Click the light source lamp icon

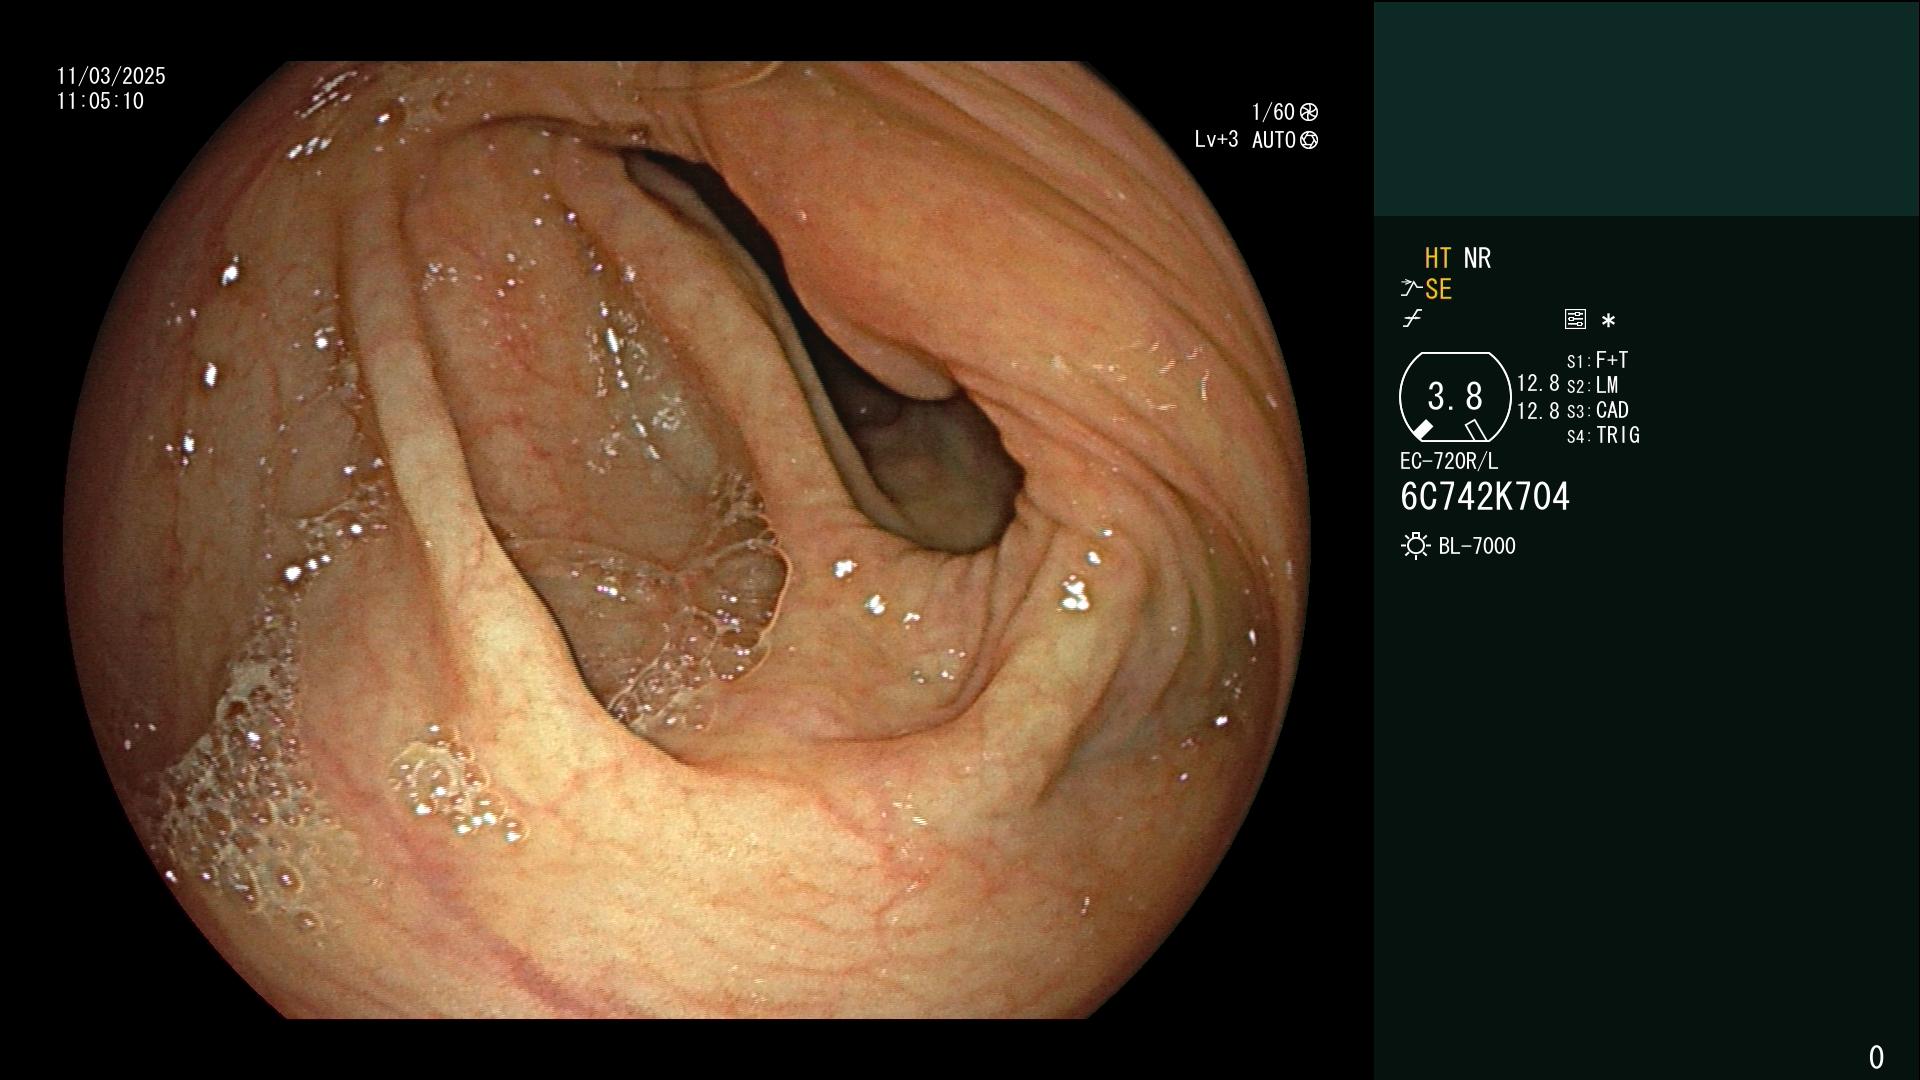(x=1415, y=546)
